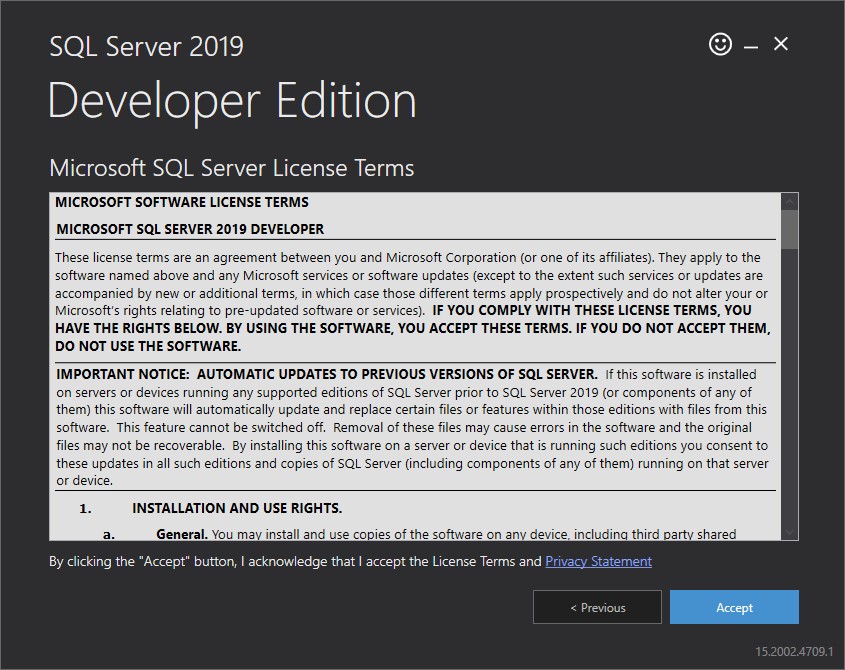Screen dimensions: 845x670
Task: Close the SQL Server 2019 installer
Action: pos(780,44)
